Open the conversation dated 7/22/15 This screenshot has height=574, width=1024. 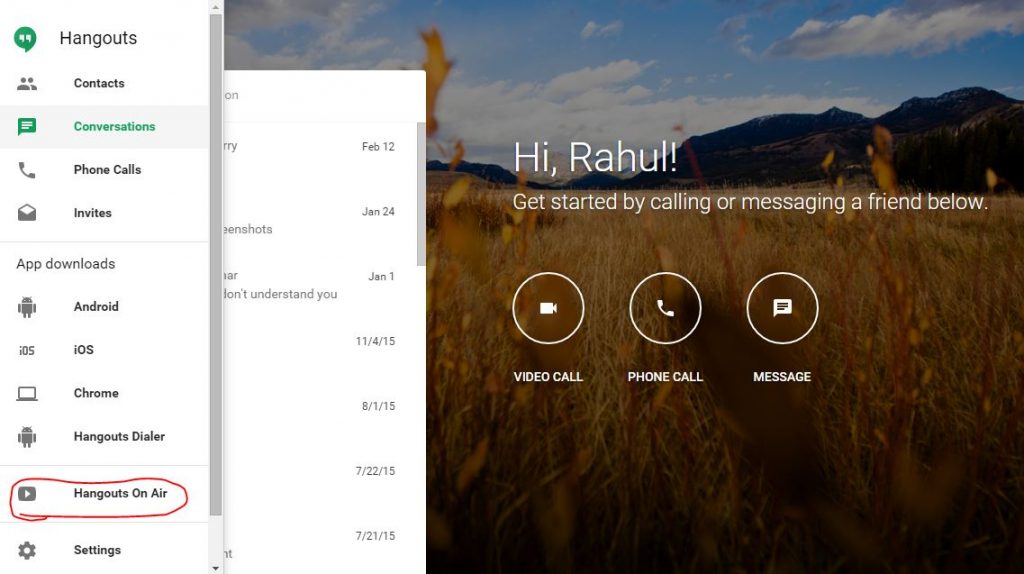[321, 479]
